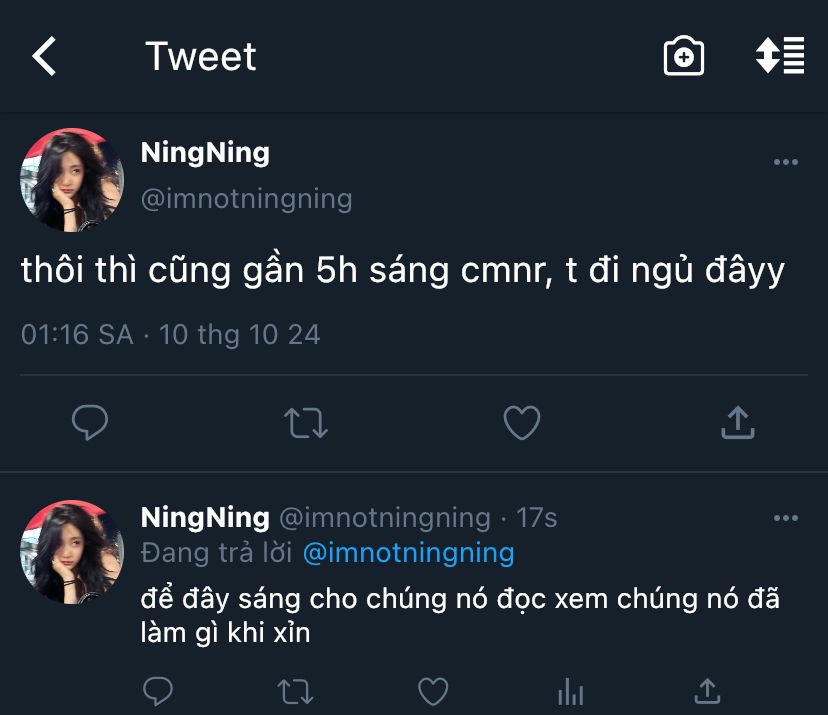Open the main tweet's author name NingNing
The width and height of the screenshot is (828, 715).
205,153
